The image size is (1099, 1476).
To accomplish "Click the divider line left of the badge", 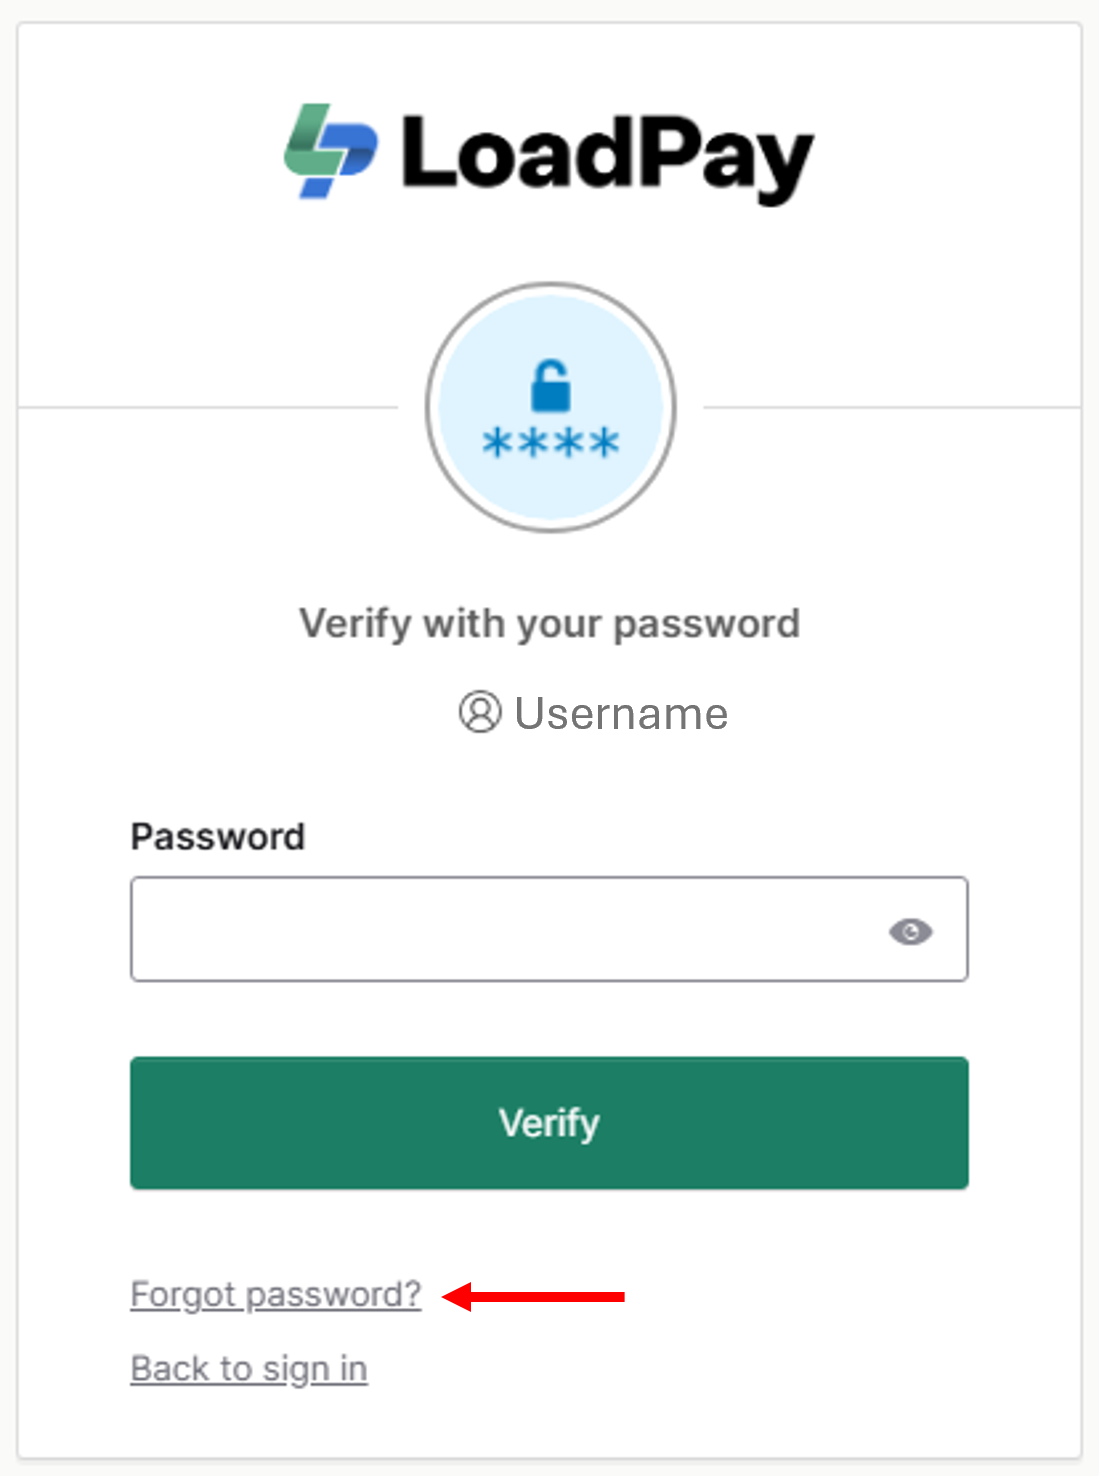I will click(208, 407).
